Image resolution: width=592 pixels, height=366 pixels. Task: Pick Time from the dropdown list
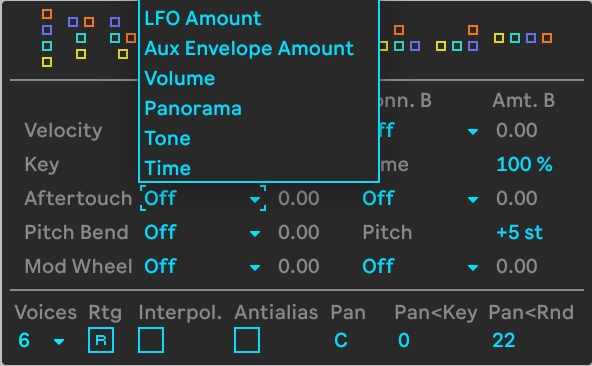168,168
